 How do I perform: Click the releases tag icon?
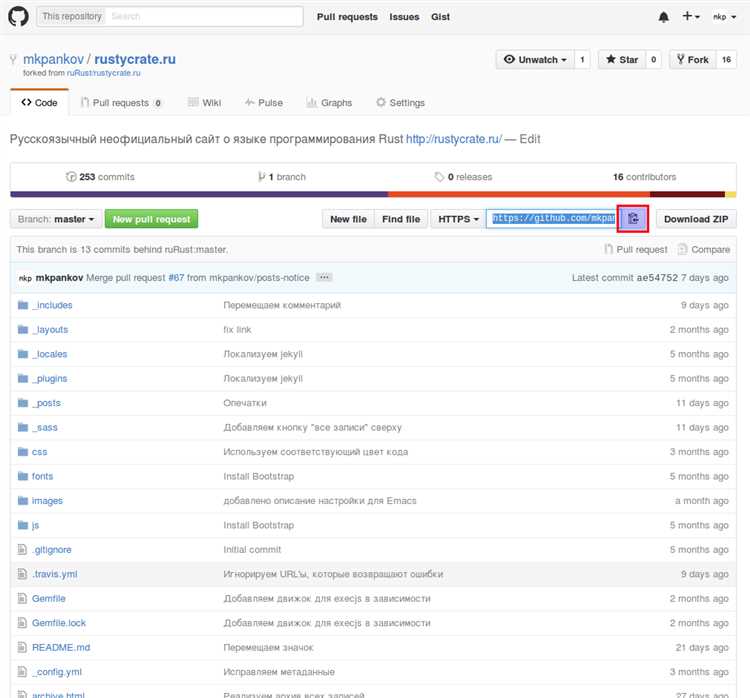[439, 177]
